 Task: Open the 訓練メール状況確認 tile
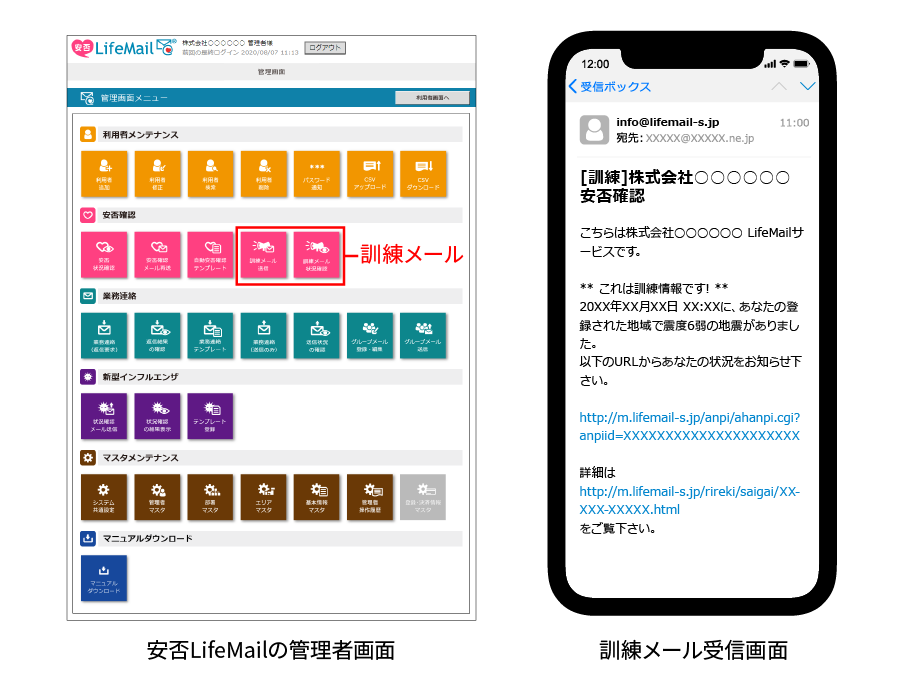click(317, 255)
